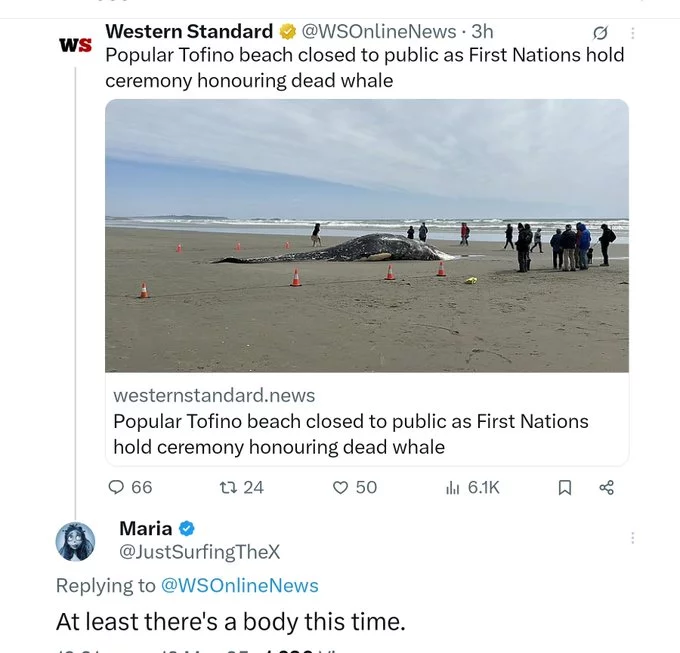Viewport: 680px width, 653px height.
Task: Open the westernstandard.news link card title
Action: coord(351,434)
